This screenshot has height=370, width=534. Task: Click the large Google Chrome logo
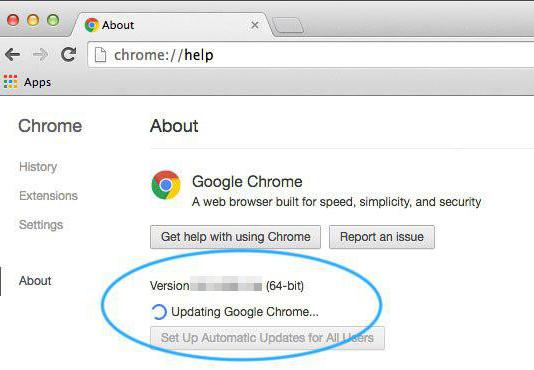click(166, 185)
